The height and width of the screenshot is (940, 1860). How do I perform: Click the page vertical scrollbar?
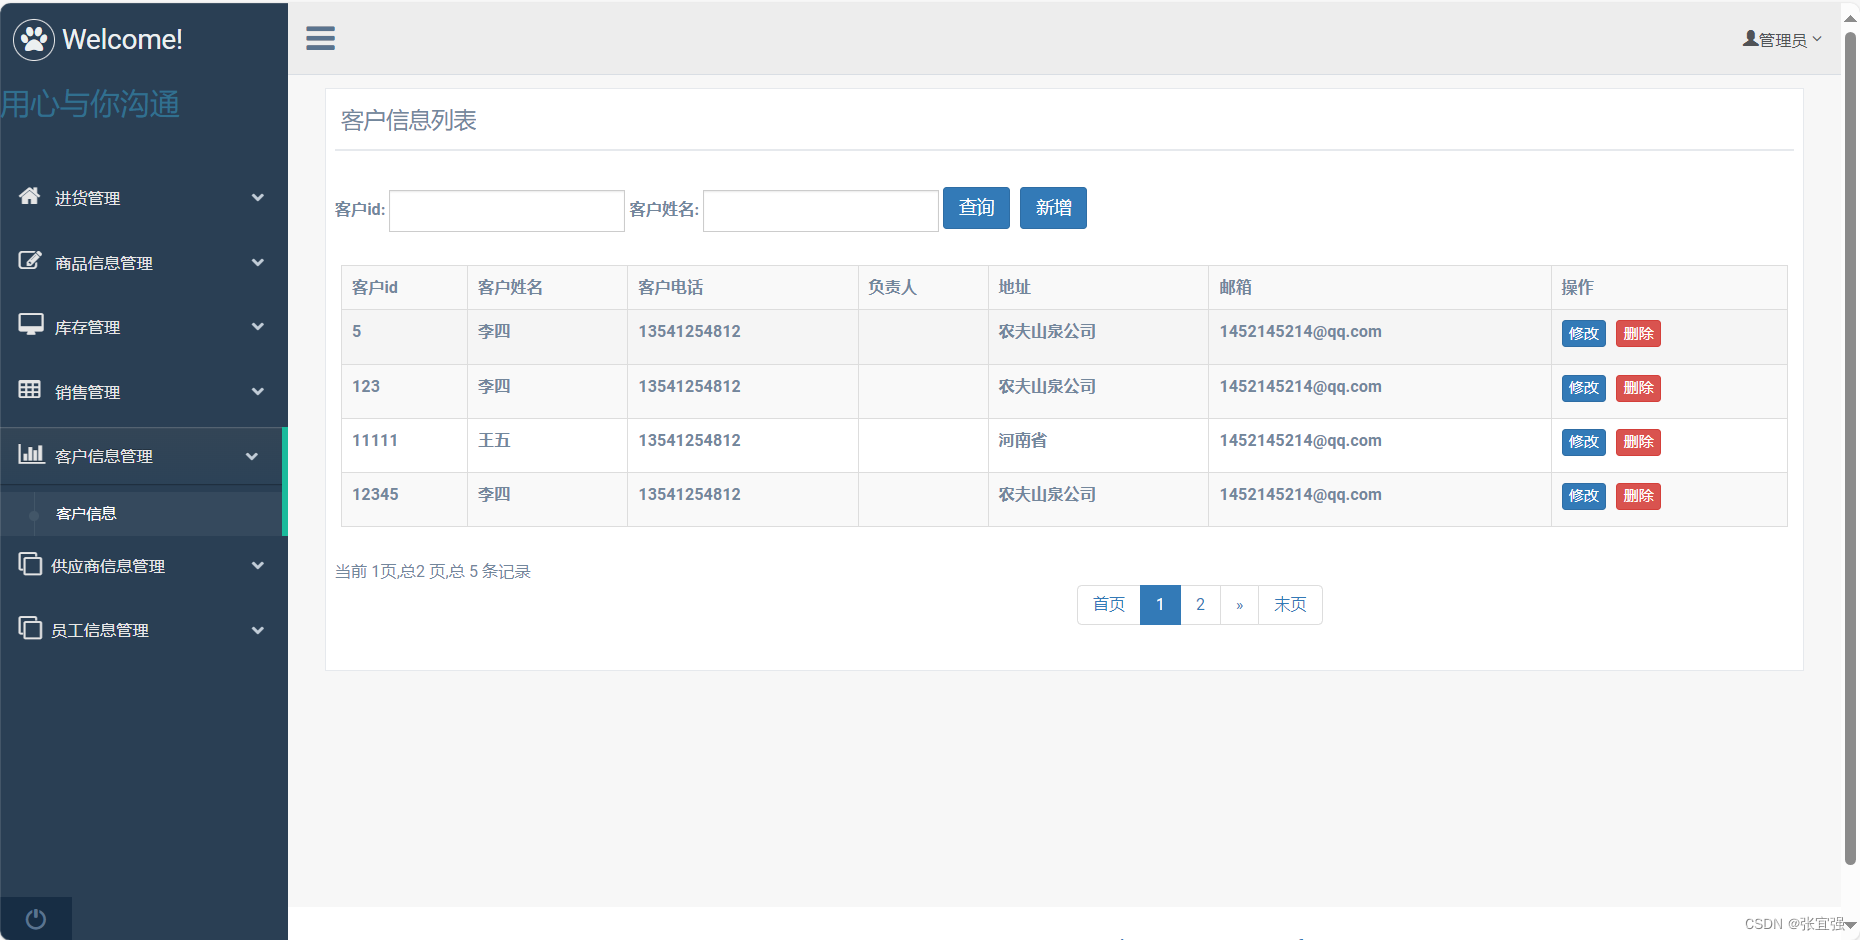(x=1850, y=448)
